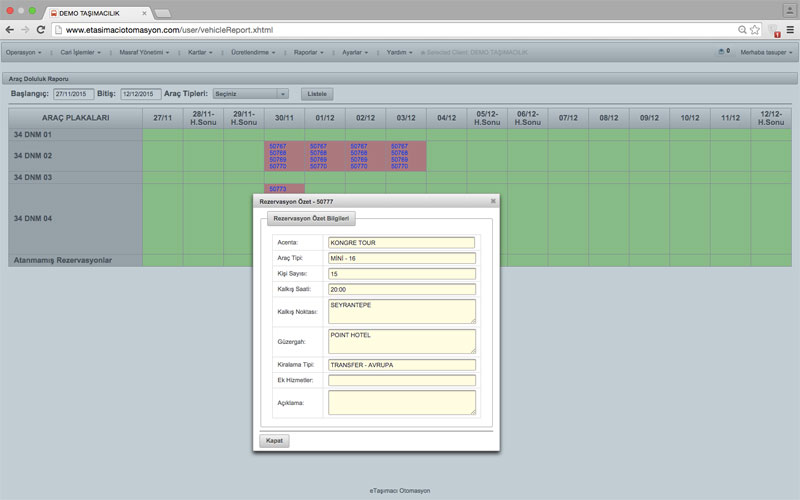Click the 05/12-H.Sonu column header
This screenshot has height=500, width=800.
(487, 118)
